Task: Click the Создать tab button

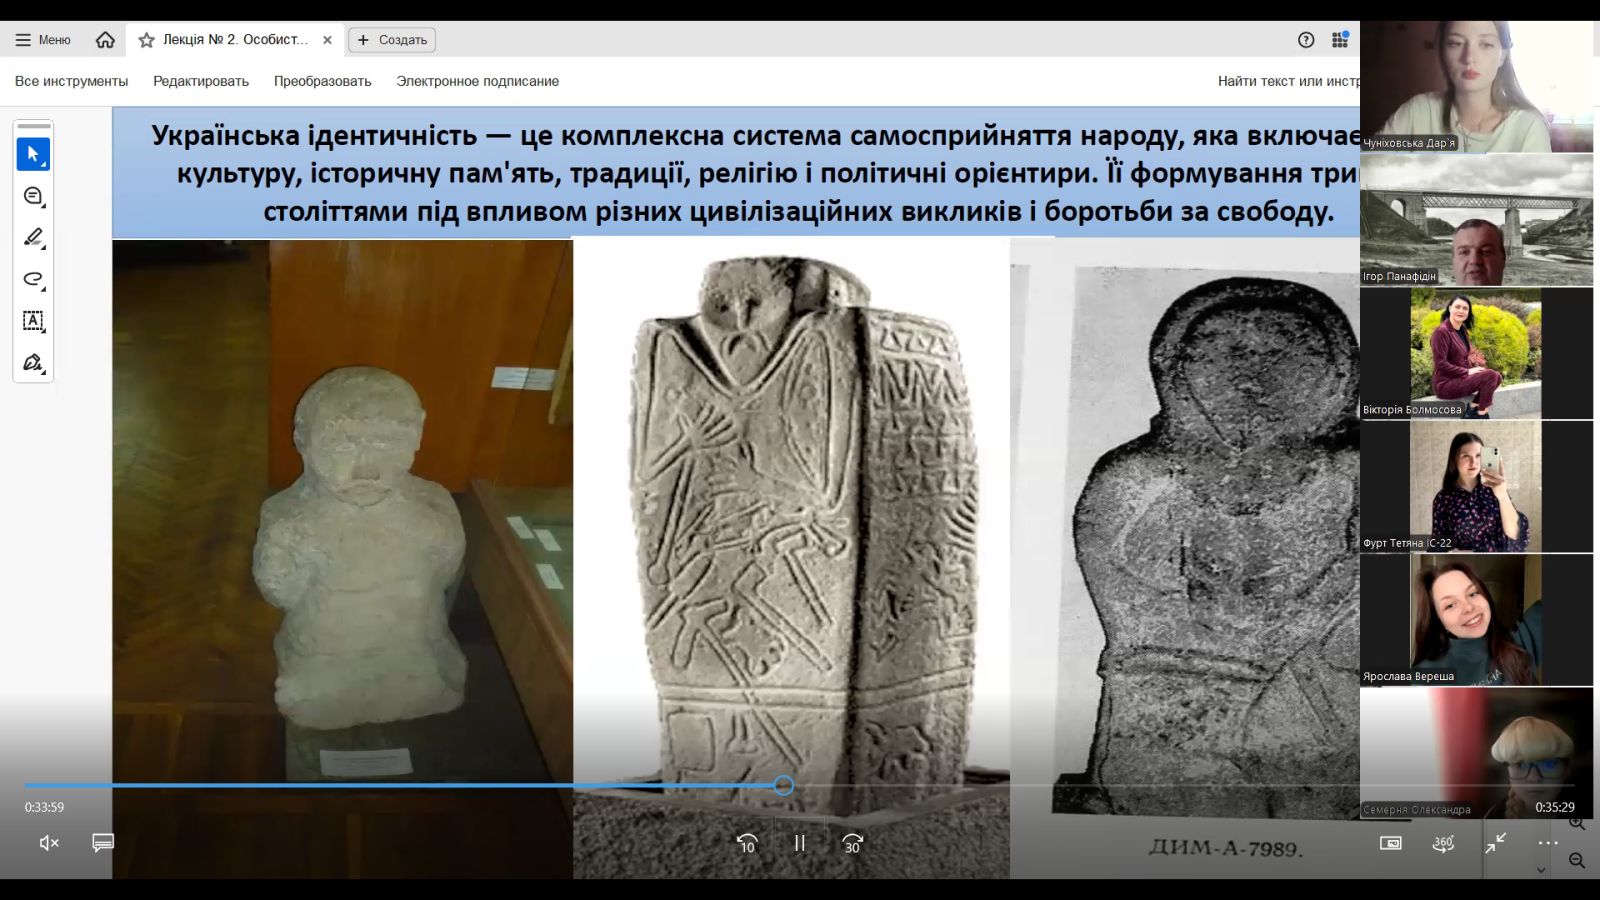Action: 391,40
